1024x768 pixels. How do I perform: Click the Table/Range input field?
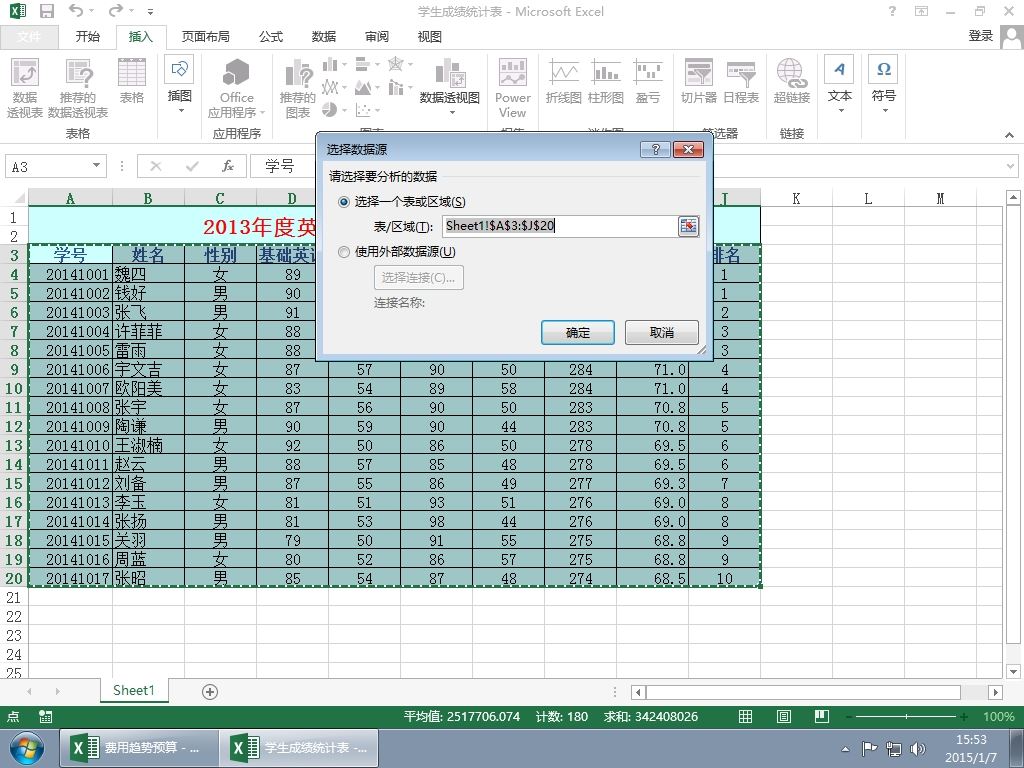tap(560, 226)
